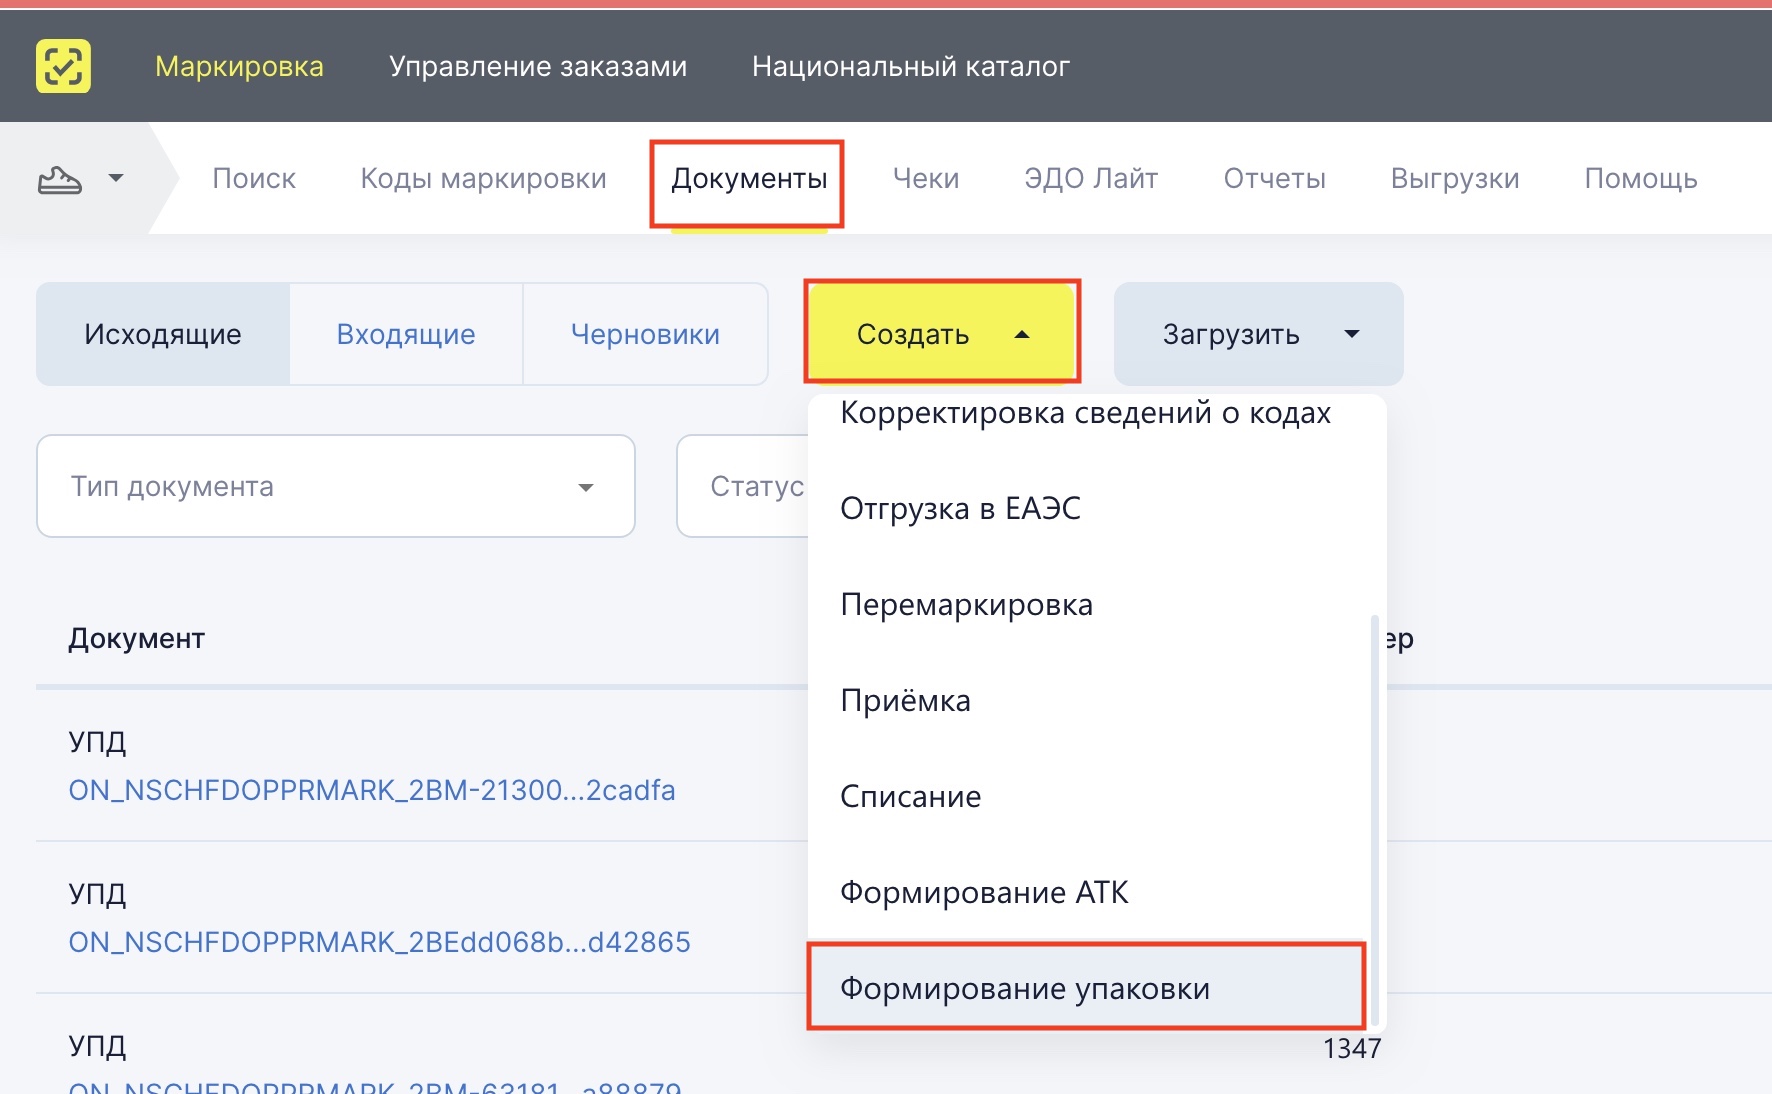
Task: Select the Черновики documents filter
Action: tap(645, 334)
